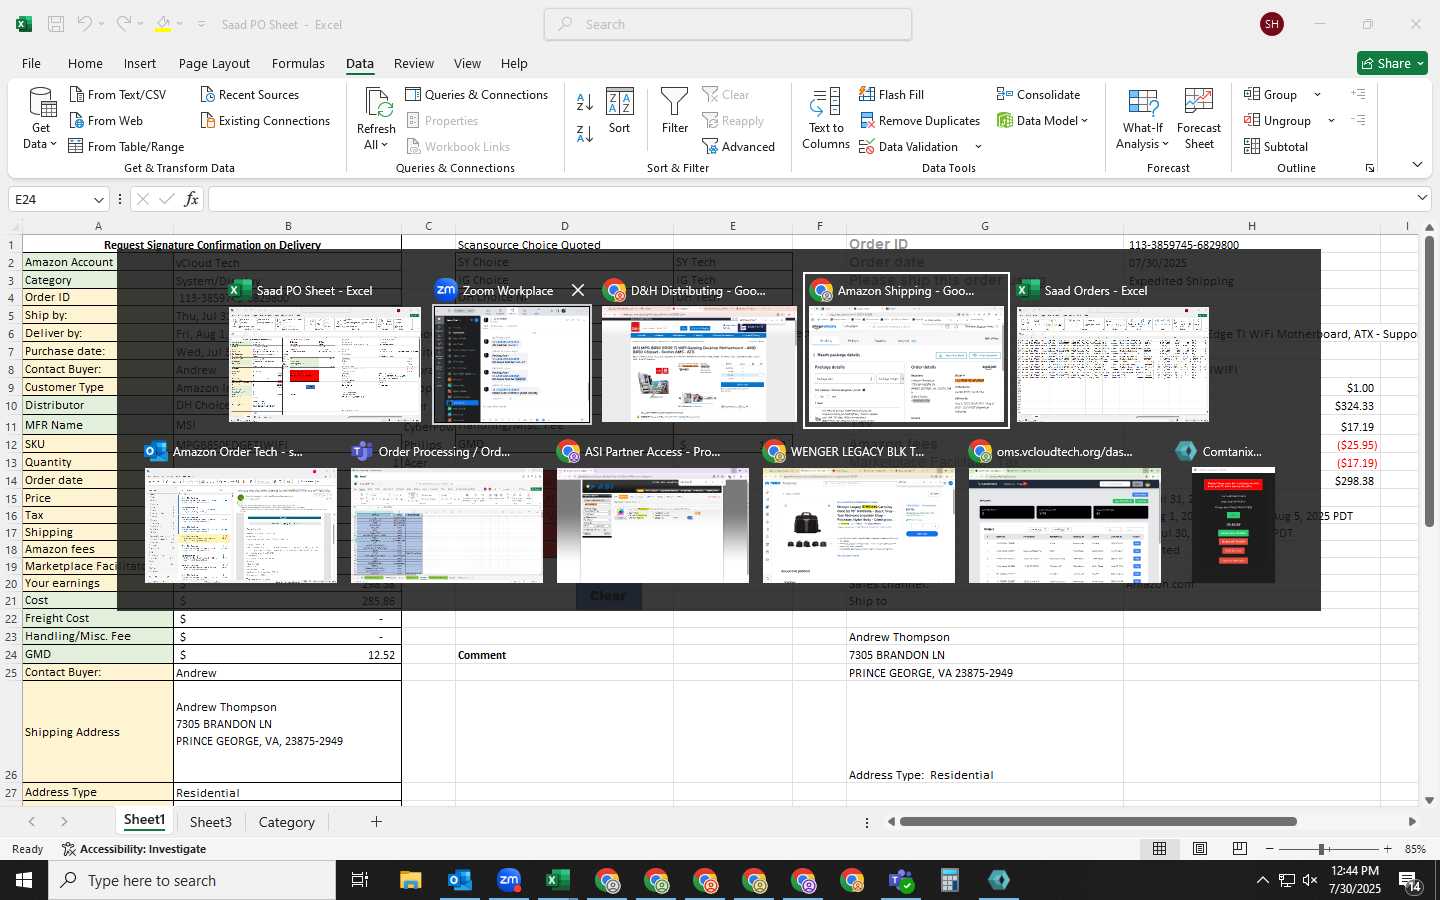Open Existing Connections

click(x=265, y=121)
